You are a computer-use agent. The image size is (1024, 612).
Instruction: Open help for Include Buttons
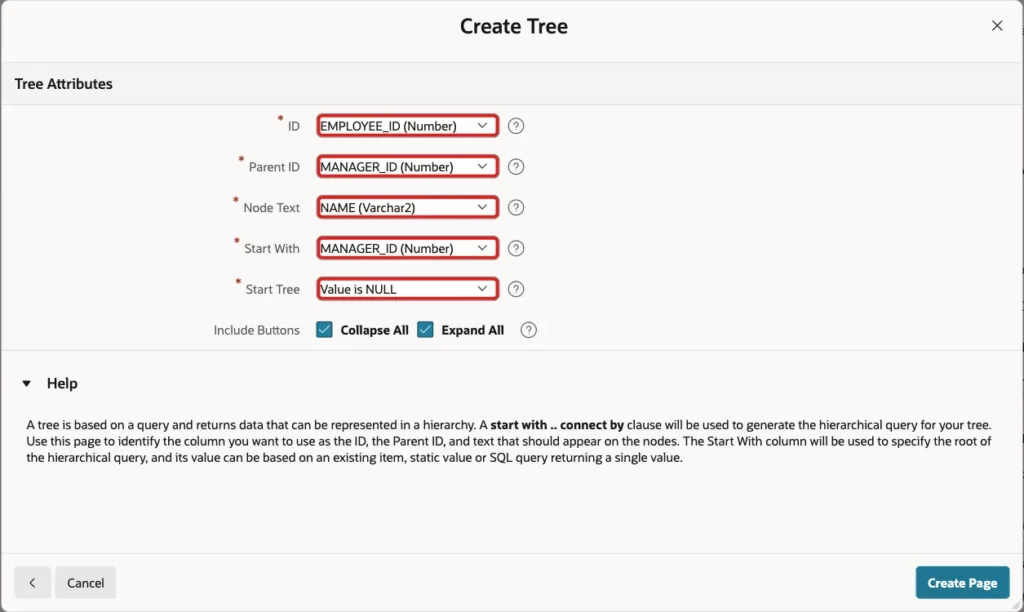(x=528, y=330)
